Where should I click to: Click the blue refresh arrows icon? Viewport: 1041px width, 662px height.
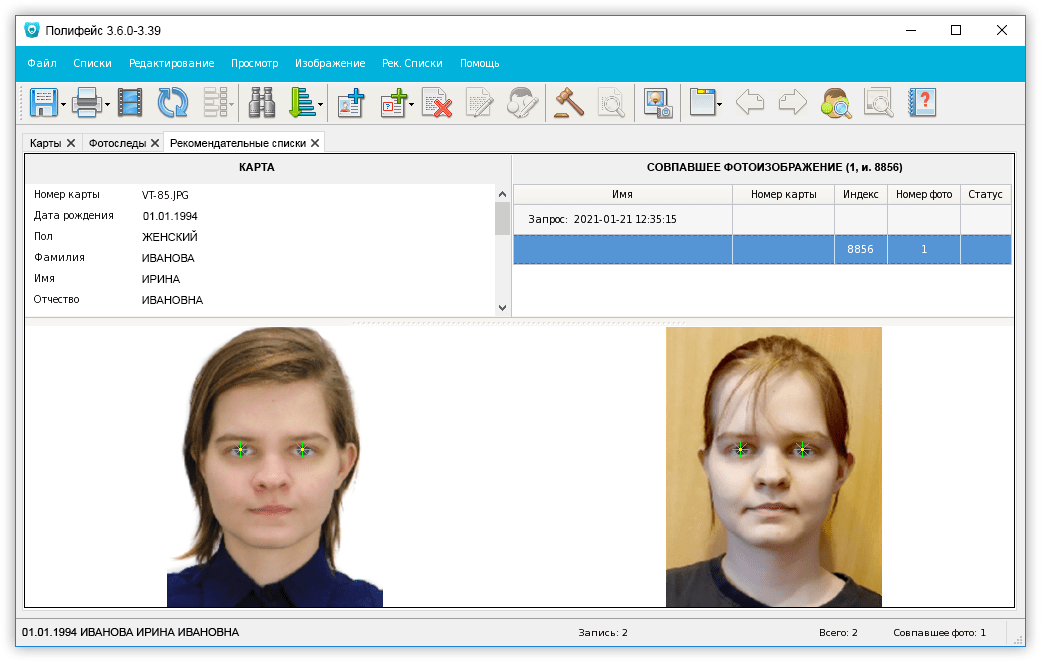click(x=173, y=102)
